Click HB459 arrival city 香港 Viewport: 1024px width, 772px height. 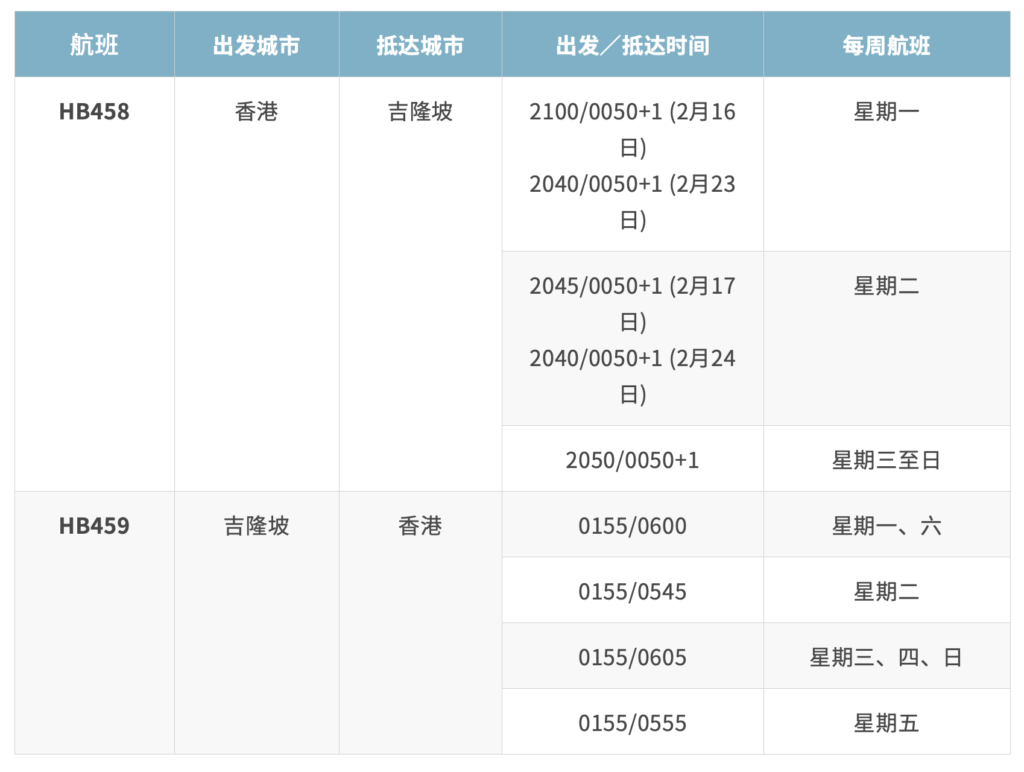click(420, 526)
